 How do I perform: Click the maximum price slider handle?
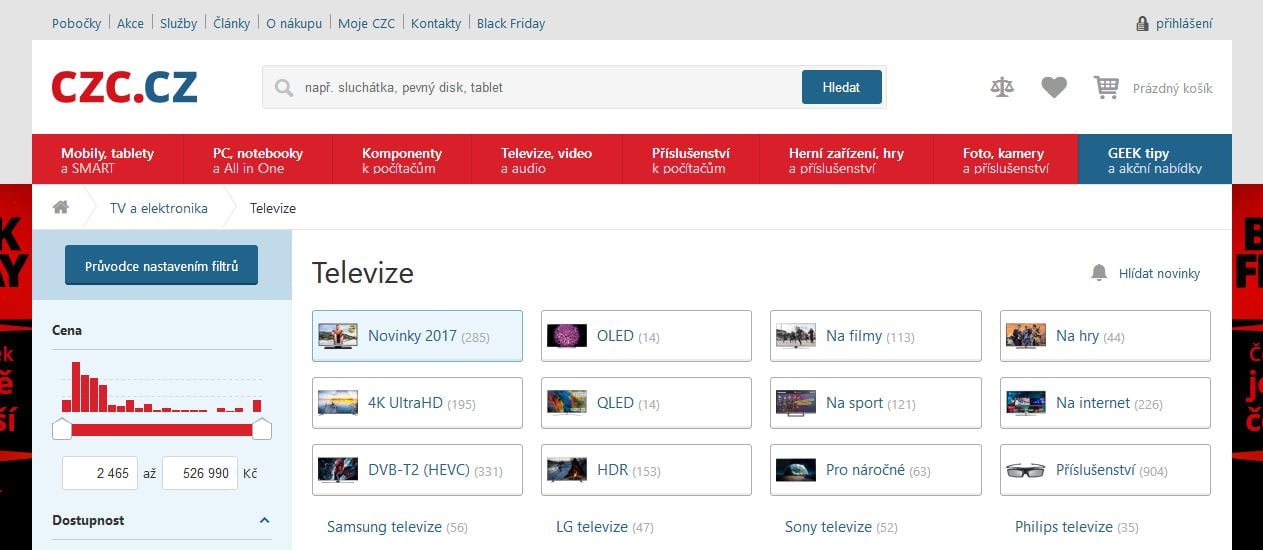click(x=262, y=429)
